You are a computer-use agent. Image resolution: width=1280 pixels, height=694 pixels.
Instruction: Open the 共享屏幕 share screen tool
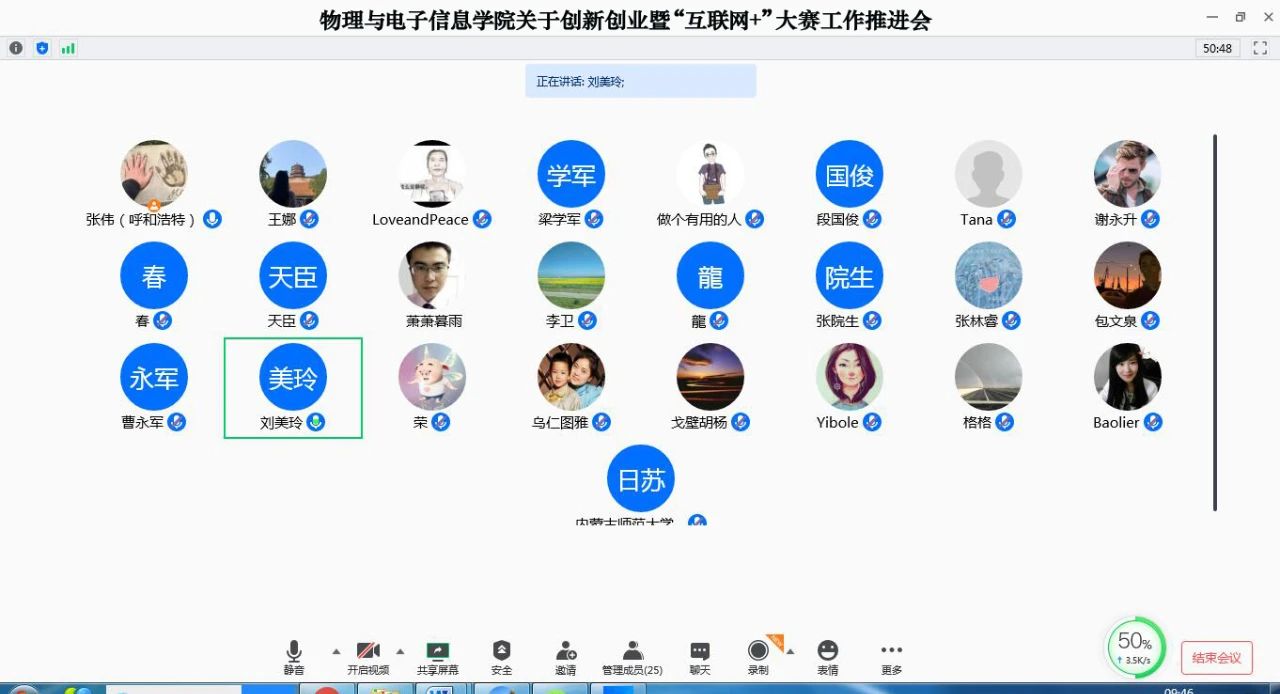point(438,652)
